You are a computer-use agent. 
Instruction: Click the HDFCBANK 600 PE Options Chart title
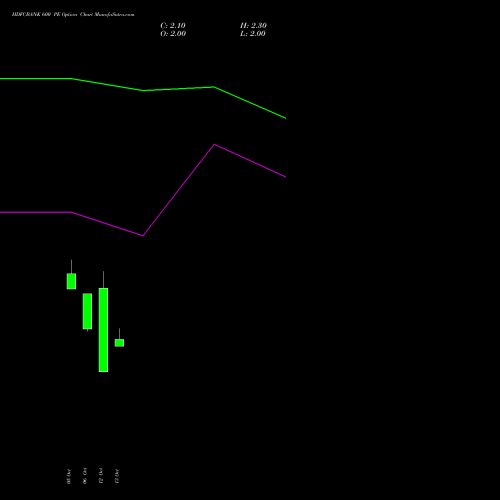click(73, 15)
